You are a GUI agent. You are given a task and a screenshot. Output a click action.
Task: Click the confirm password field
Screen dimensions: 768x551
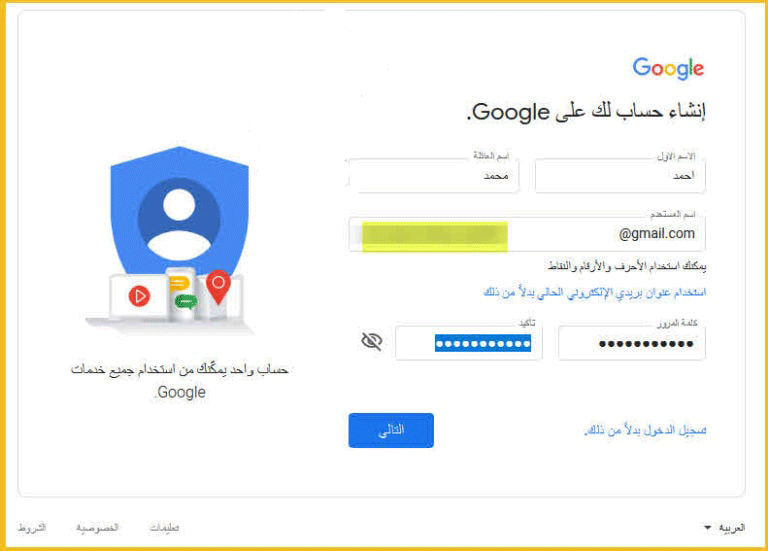tap(468, 343)
